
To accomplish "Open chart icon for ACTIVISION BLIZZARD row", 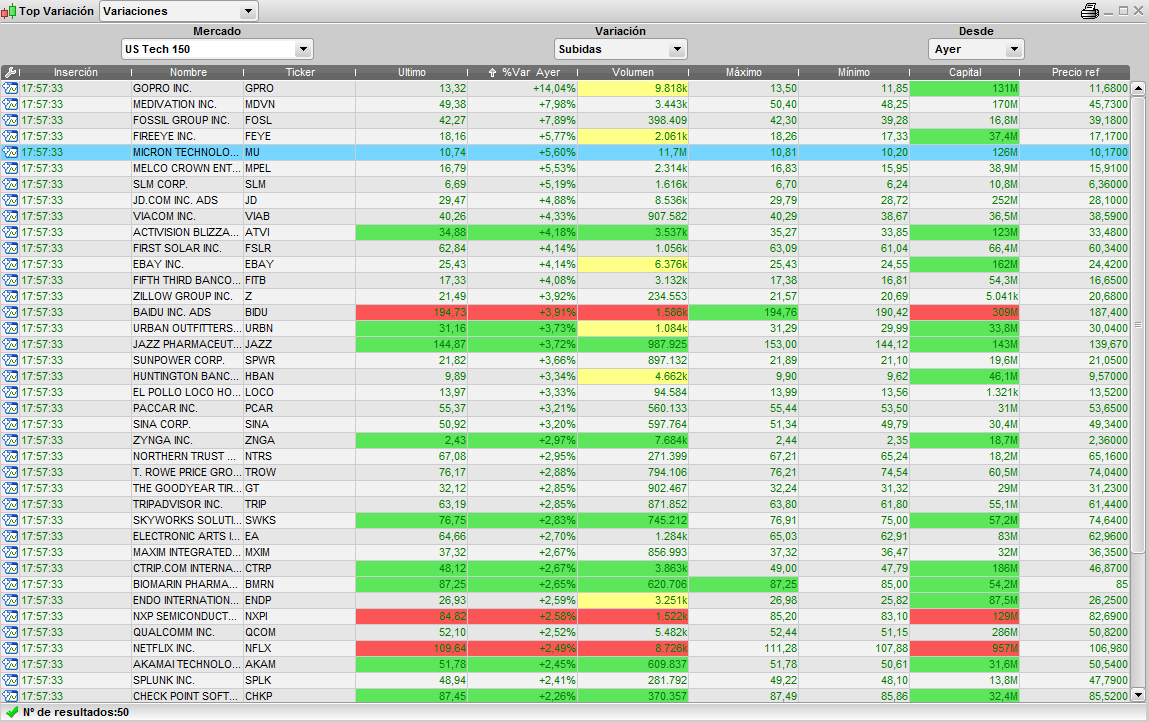I will [10, 233].
